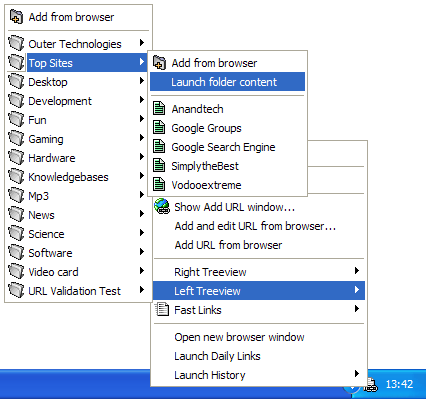Click the Mp3 folder label
The image size is (426, 399).
pos(38,196)
